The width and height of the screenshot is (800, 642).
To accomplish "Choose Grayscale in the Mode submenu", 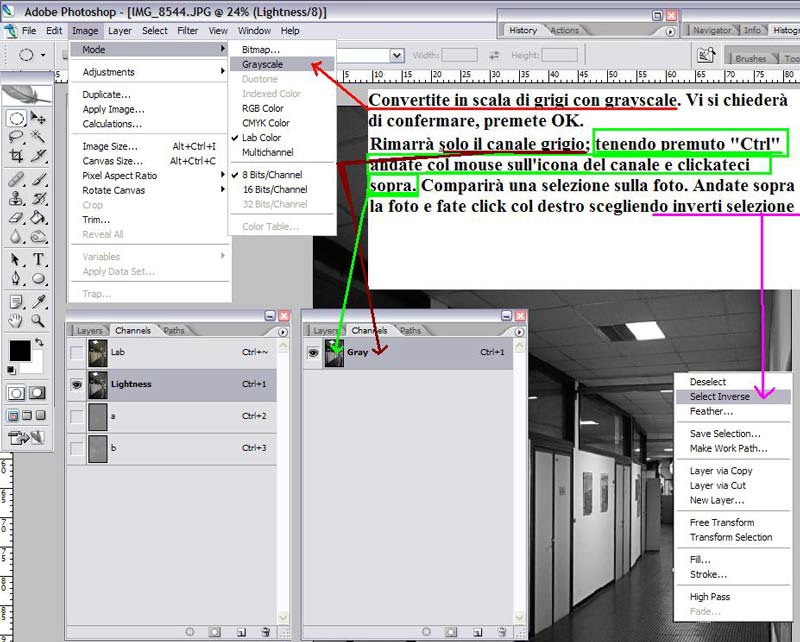I will click(282, 64).
